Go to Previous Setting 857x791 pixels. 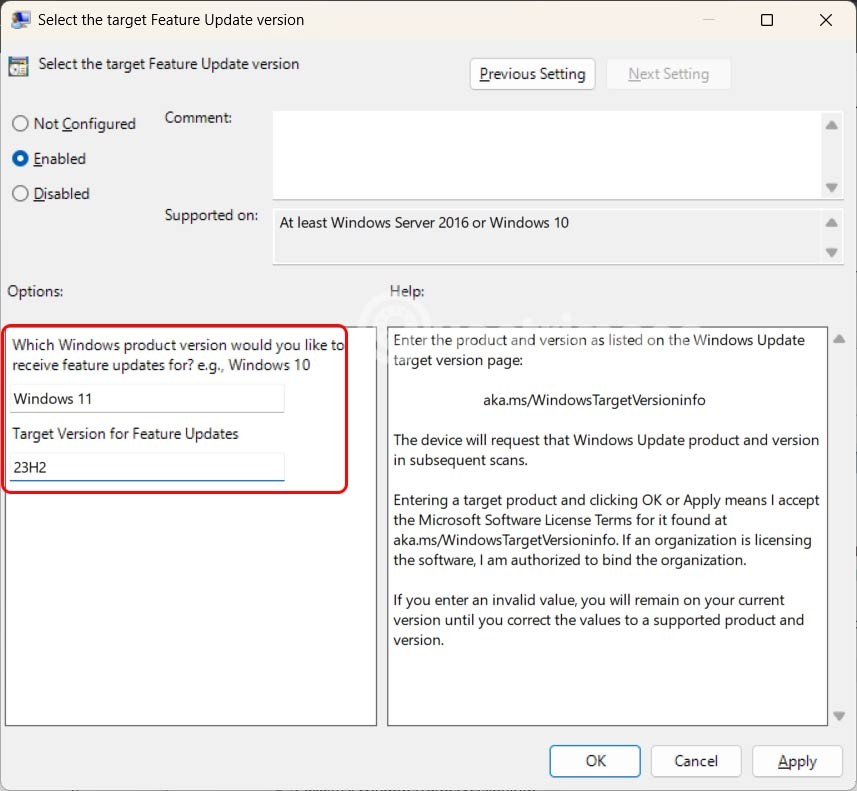(x=532, y=74)
